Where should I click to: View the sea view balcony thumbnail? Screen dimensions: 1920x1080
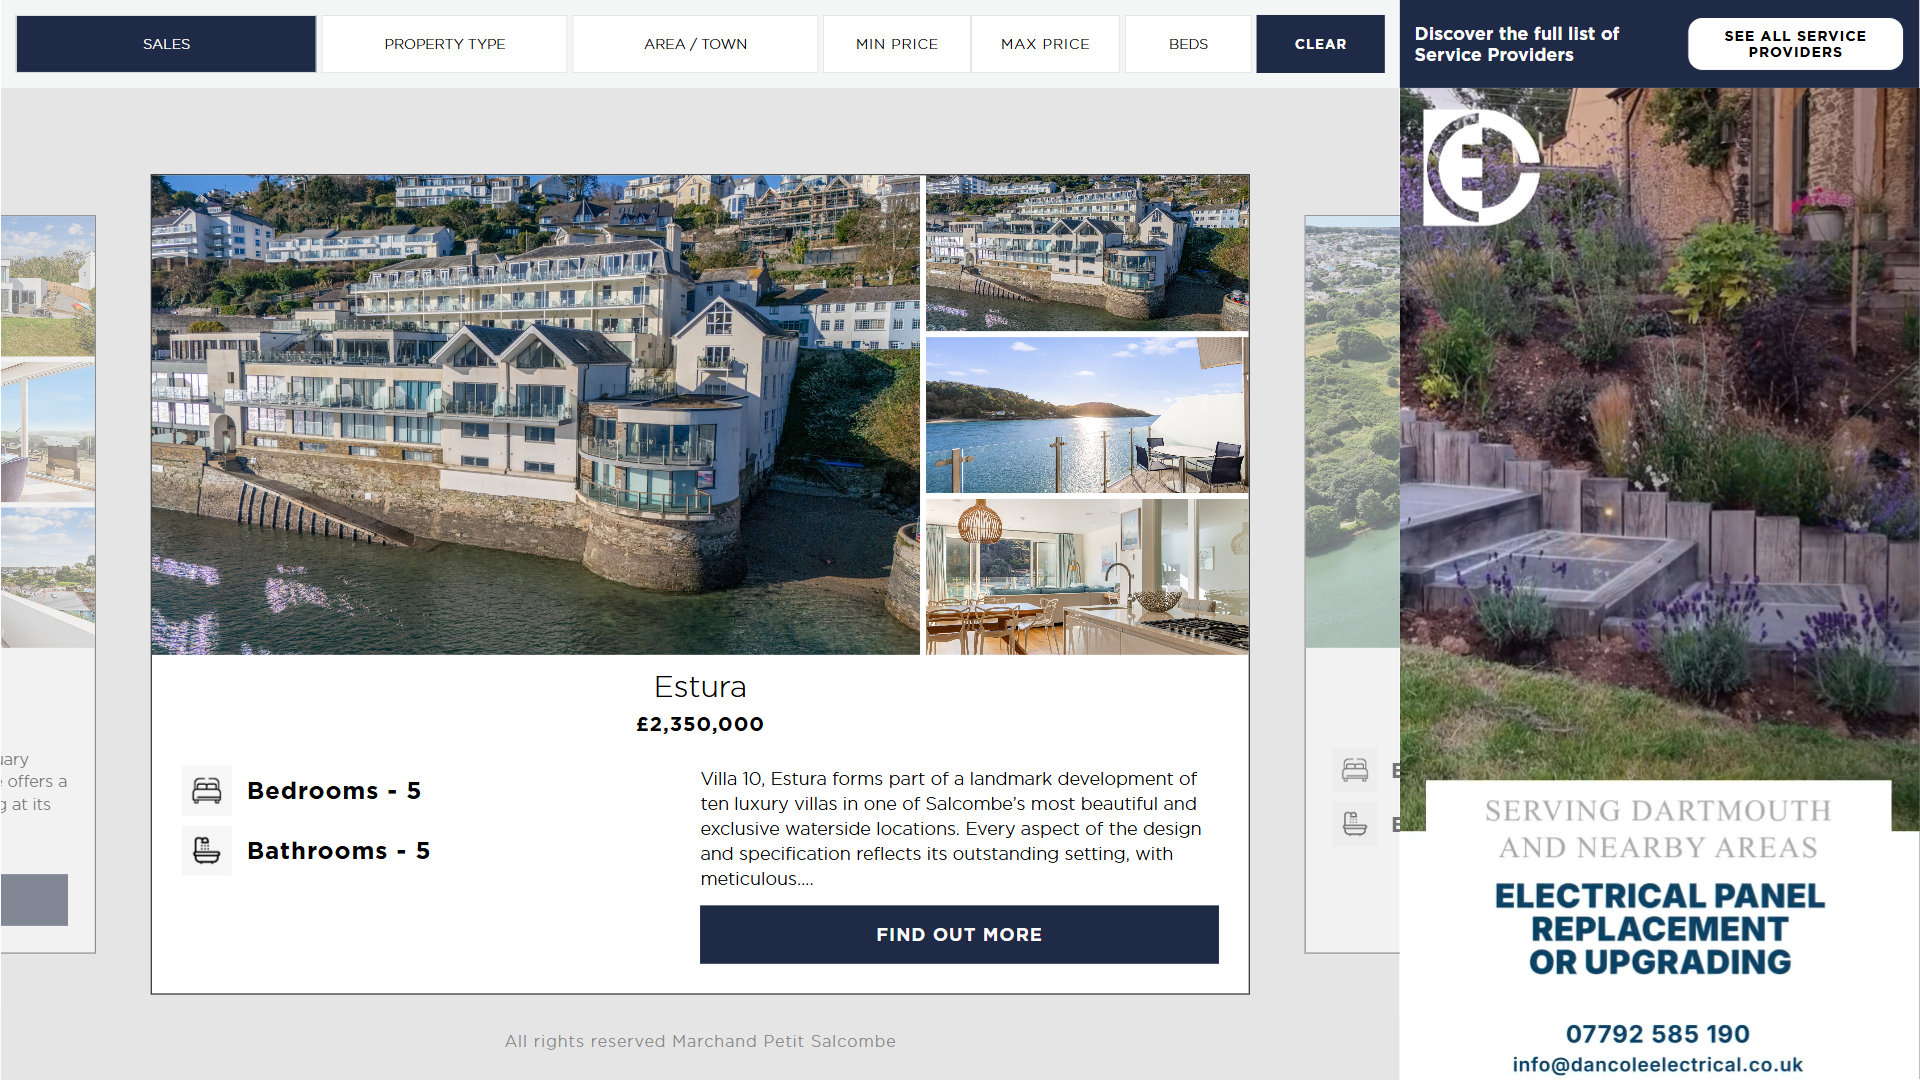click(x=1087, y=415)
